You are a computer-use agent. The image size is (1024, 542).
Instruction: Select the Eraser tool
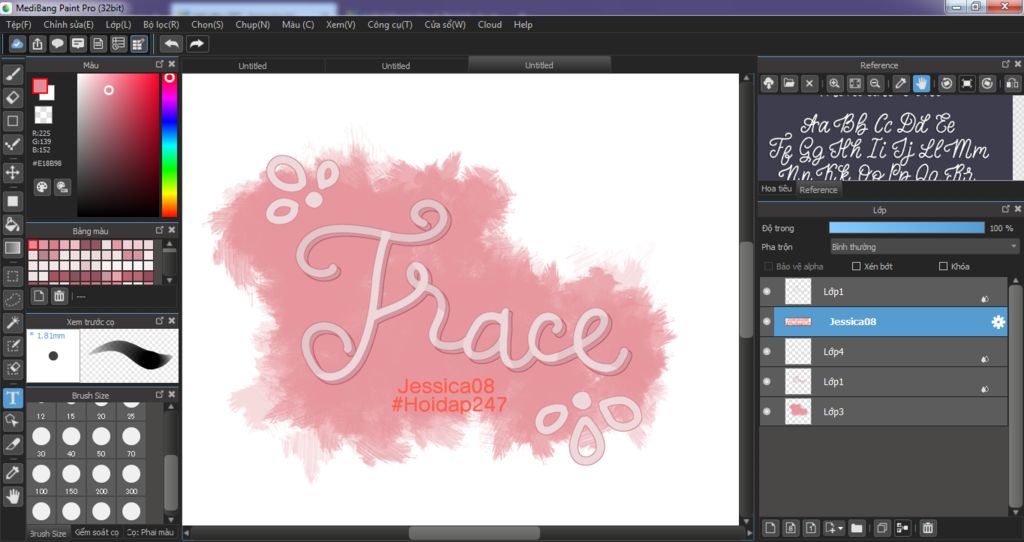12,97
